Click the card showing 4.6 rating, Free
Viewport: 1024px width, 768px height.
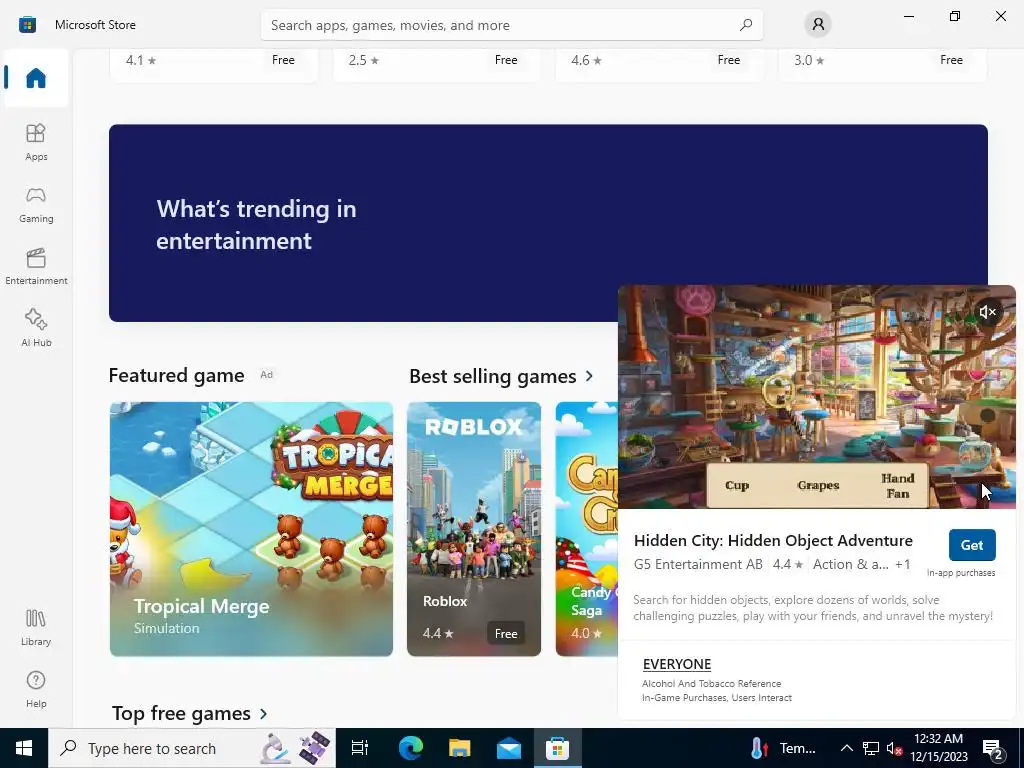click(x=659, y=64)
